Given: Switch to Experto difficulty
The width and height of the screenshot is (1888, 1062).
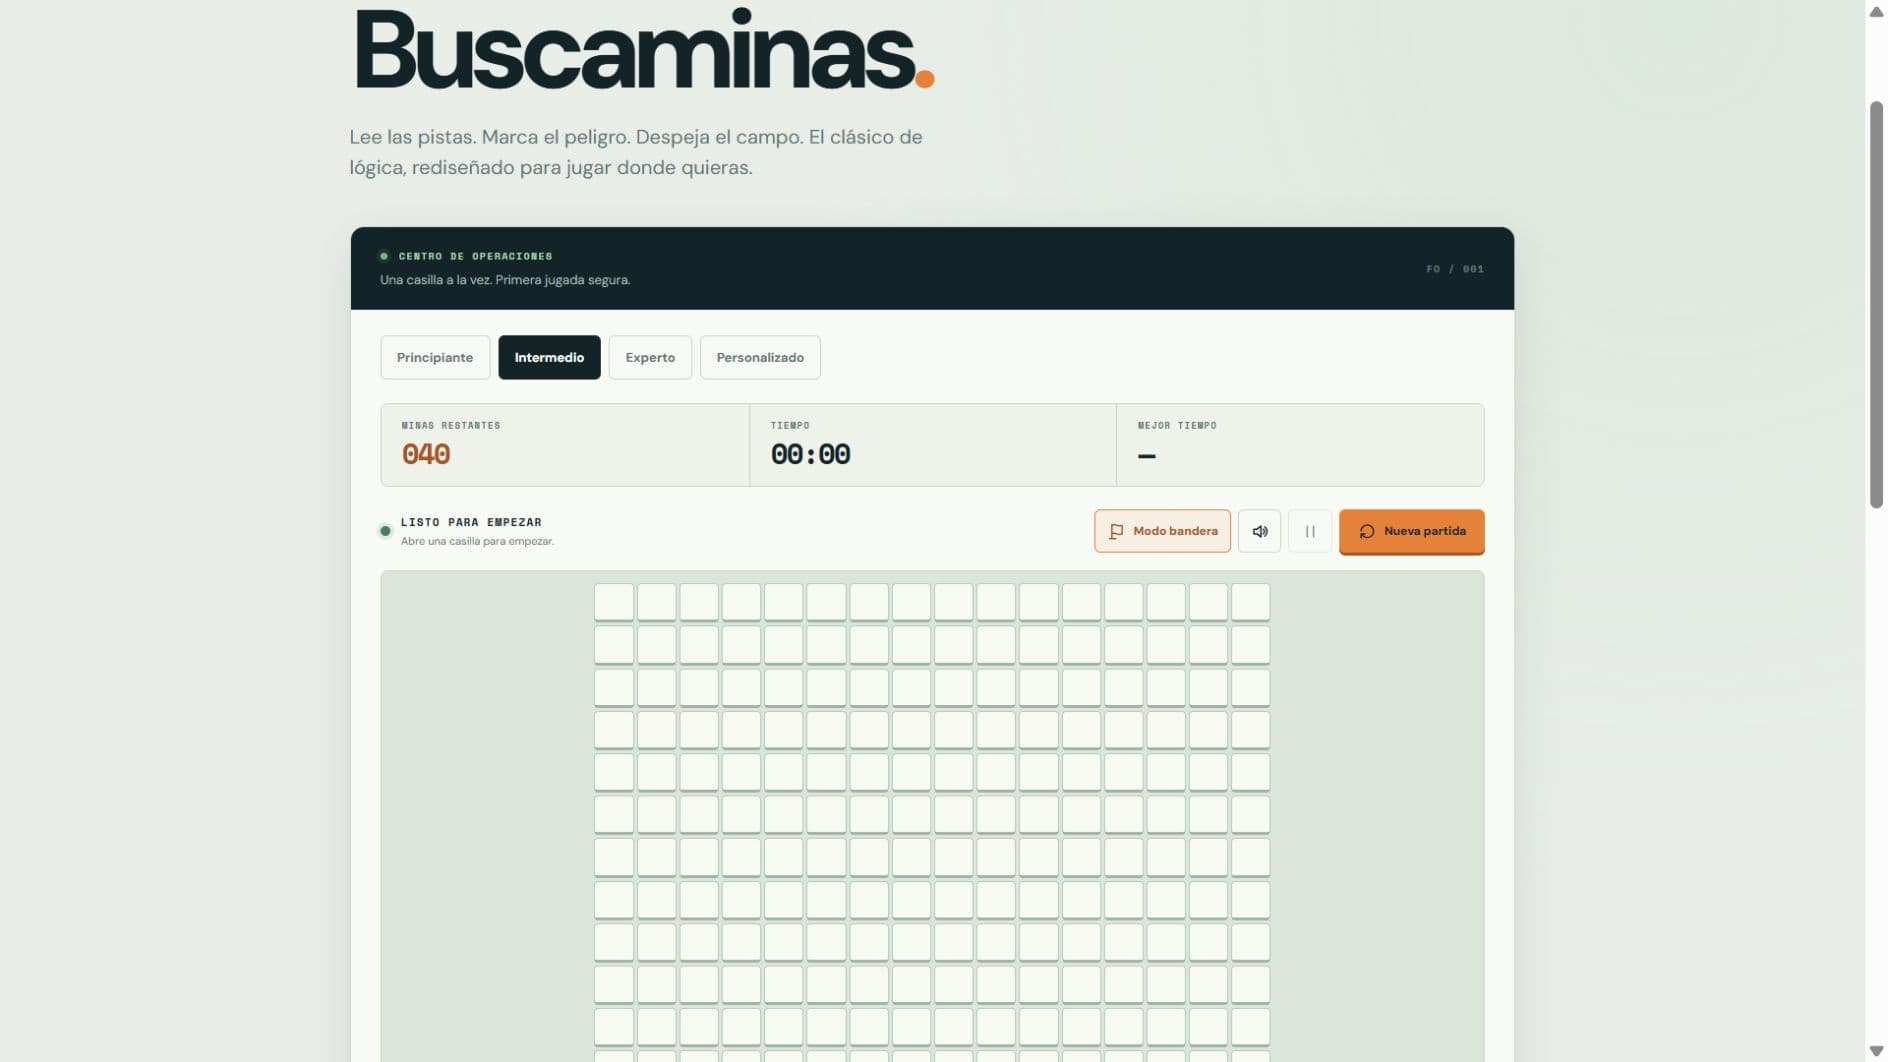Looking at the screenshot, I should [x=650, y=357].
